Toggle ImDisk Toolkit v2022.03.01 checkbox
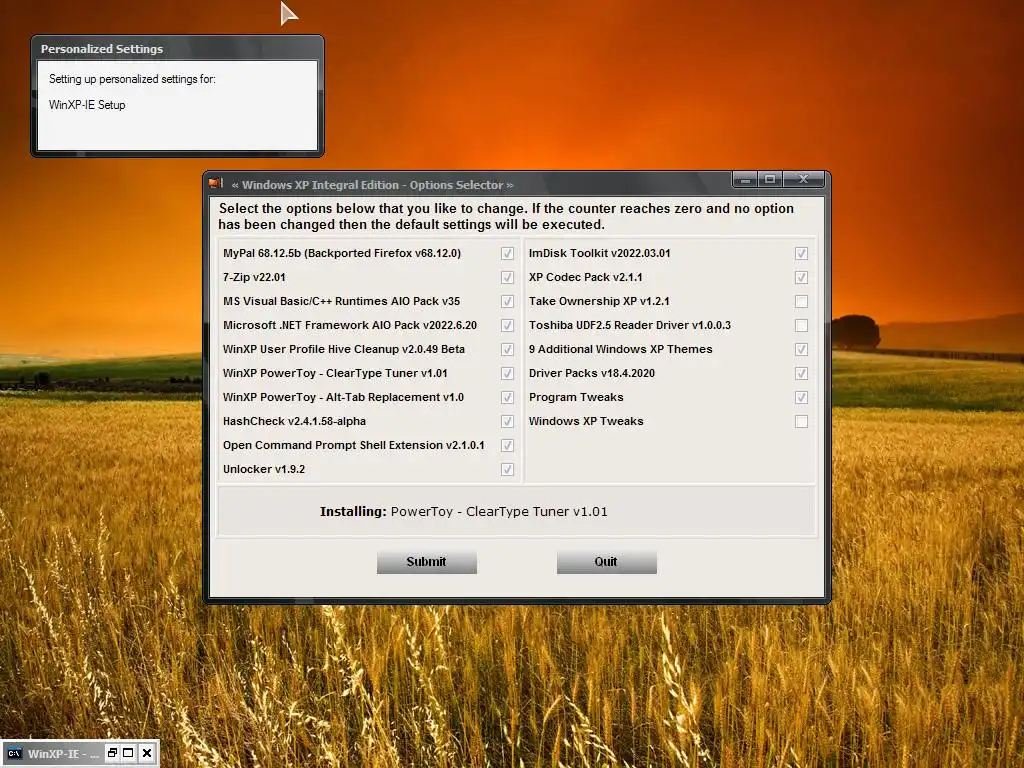The width and height of the screenshot is (1024, 768). [x=801, y=253]
